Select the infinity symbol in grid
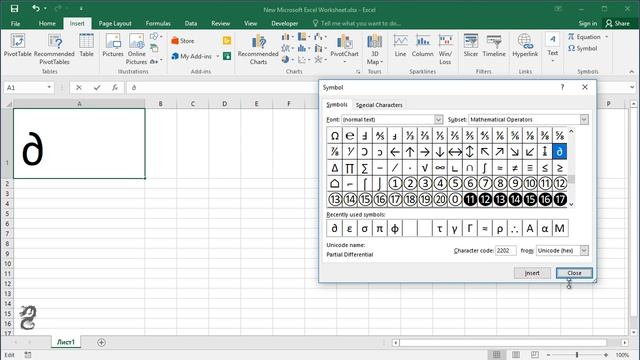The width and height of the screenshot is (640, 360). click(x=440, y=167)
